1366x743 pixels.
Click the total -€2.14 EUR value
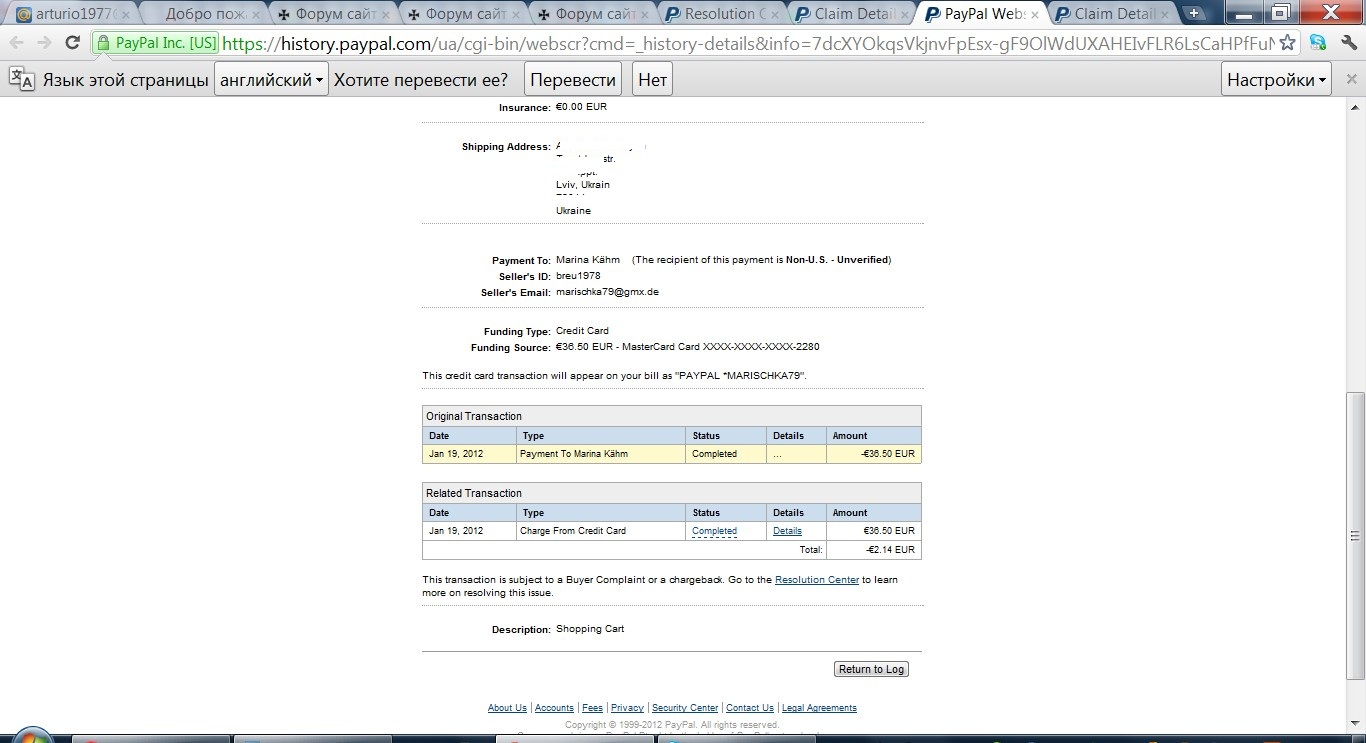coord(890,550)
